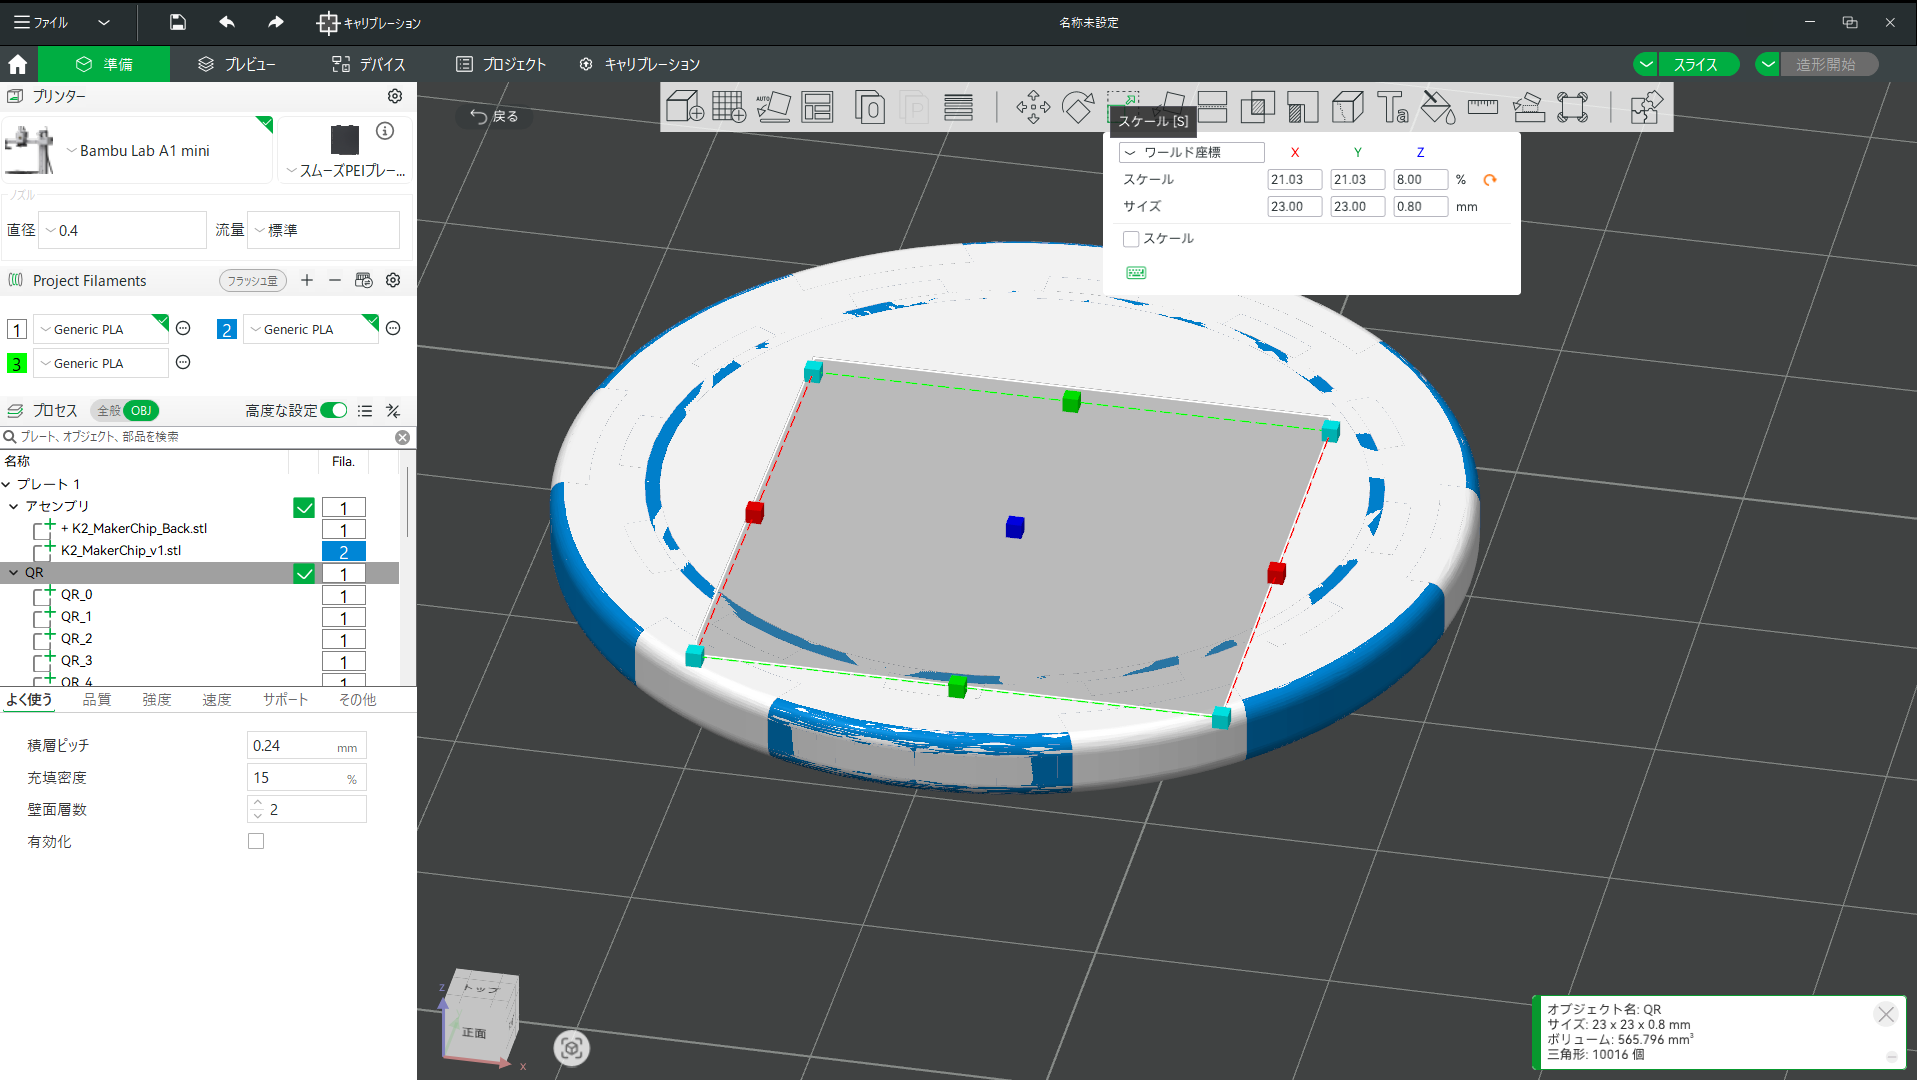Click the Save floppy disk icon
1917x1080 pixels.
click(x=177, y=22)
